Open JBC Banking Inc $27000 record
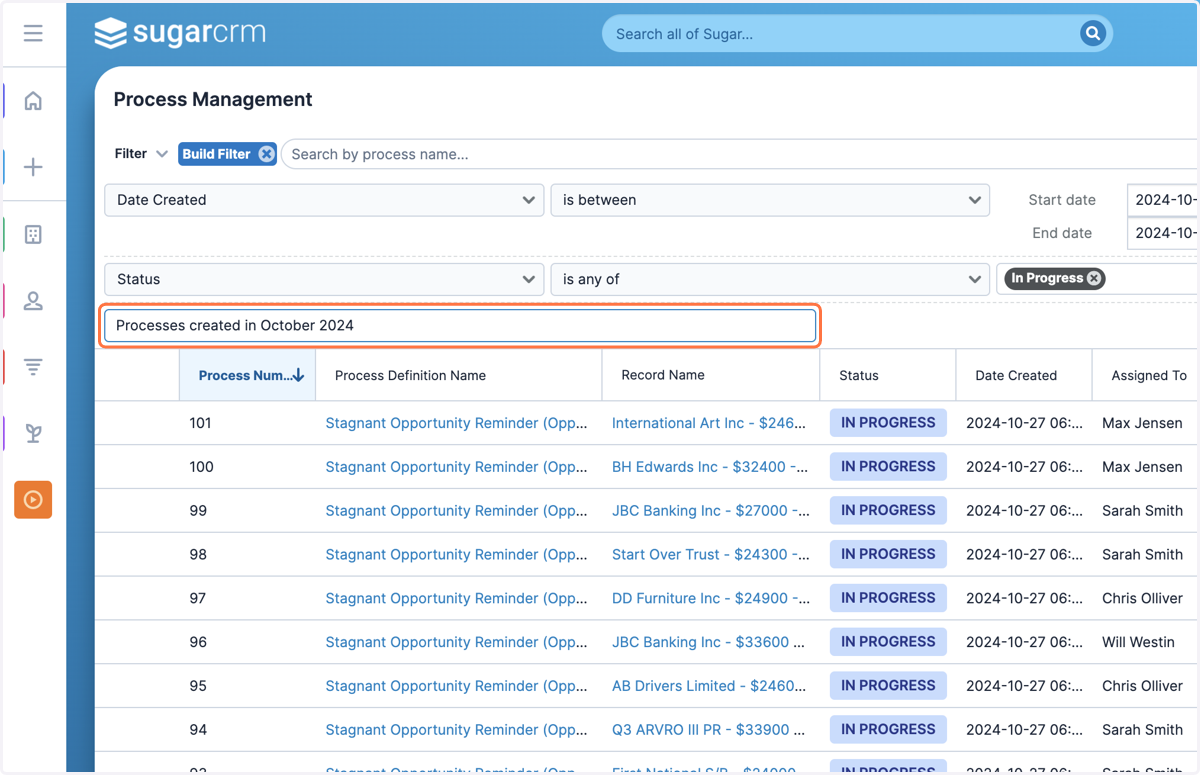Screen dimensions: 1200x775 (x=711, y=511)
